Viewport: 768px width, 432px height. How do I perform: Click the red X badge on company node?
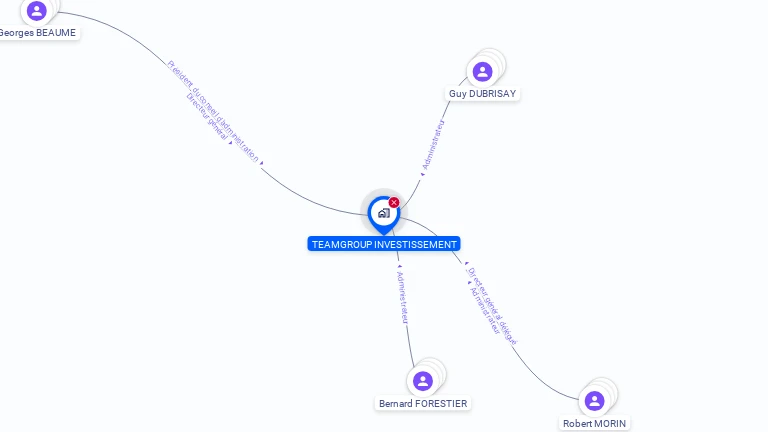[x=394, y=202]
